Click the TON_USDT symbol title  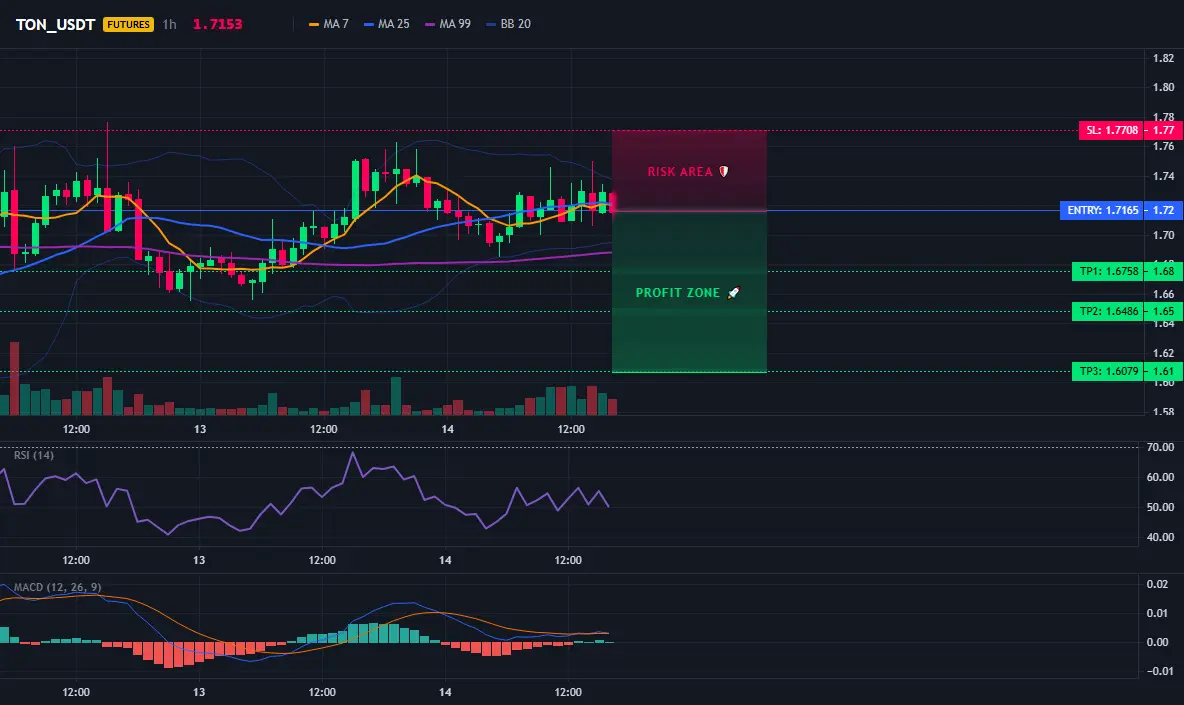click(55, 24)
